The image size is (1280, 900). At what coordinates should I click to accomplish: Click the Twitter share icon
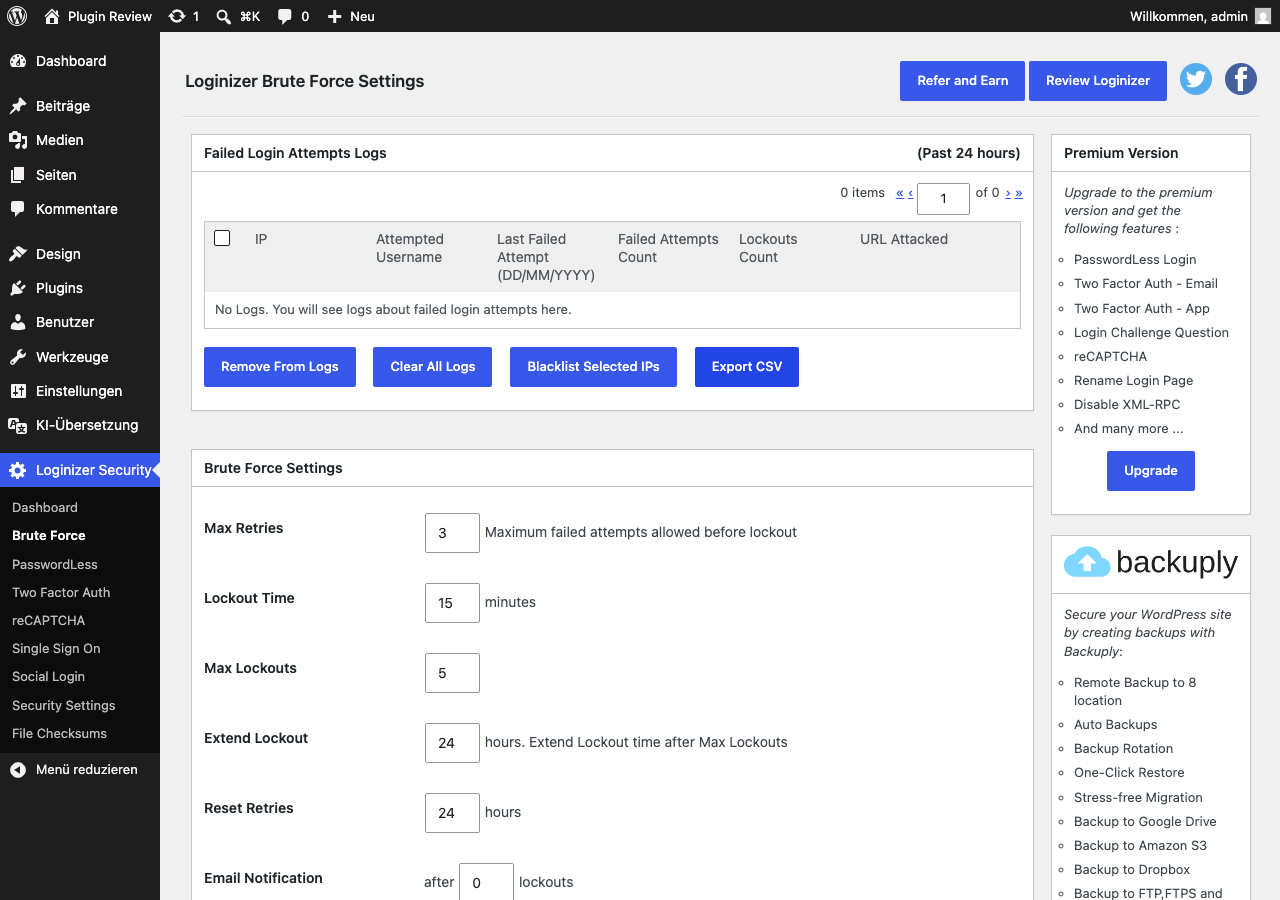tap(1196, 79)
